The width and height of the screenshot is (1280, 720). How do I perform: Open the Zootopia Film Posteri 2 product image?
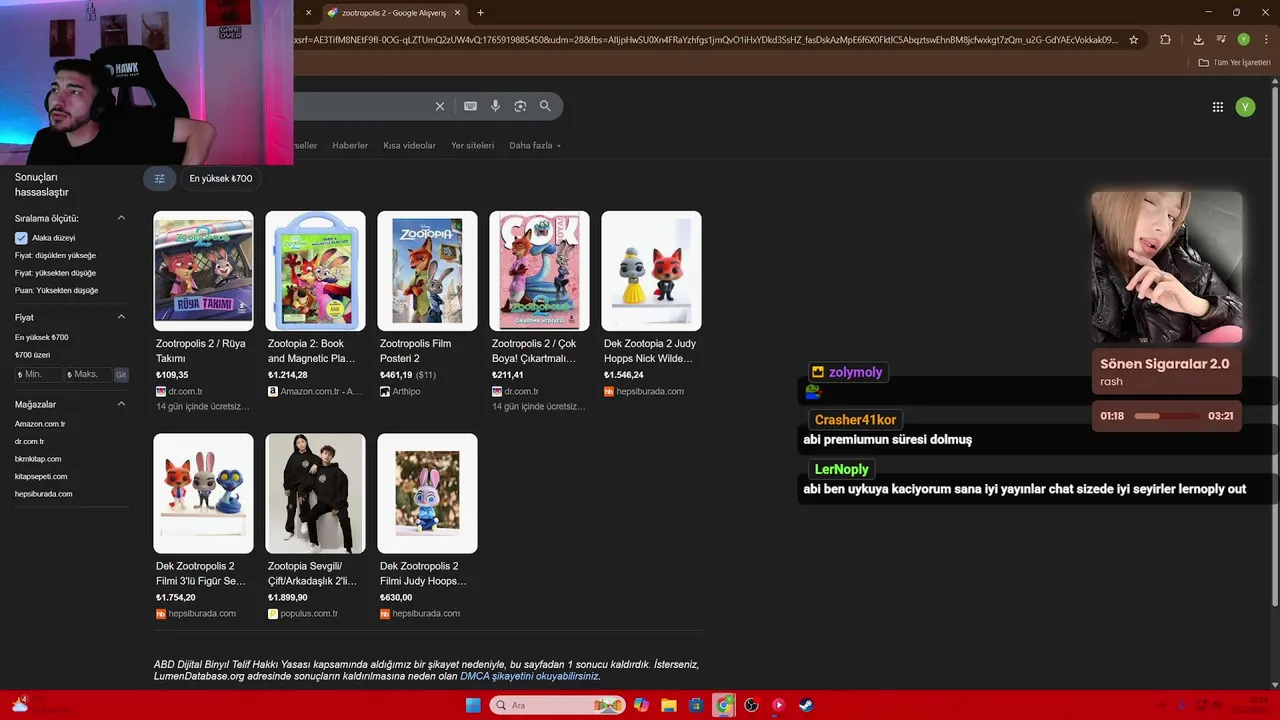[x=427, y=271]
